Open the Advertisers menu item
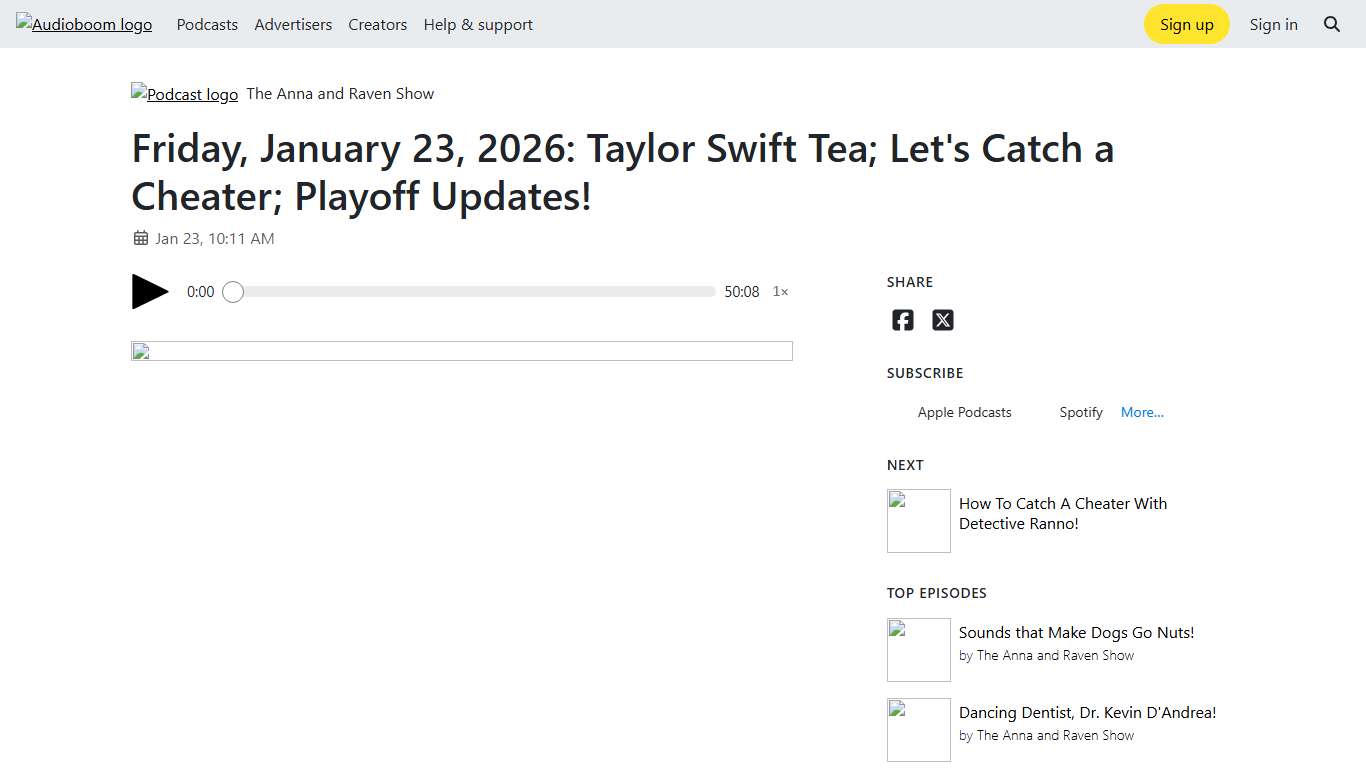 tap(293, 24)
